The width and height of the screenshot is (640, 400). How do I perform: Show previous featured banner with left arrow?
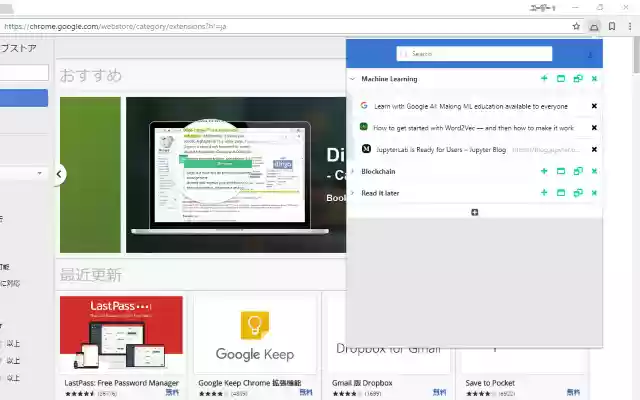click(60, 174)
